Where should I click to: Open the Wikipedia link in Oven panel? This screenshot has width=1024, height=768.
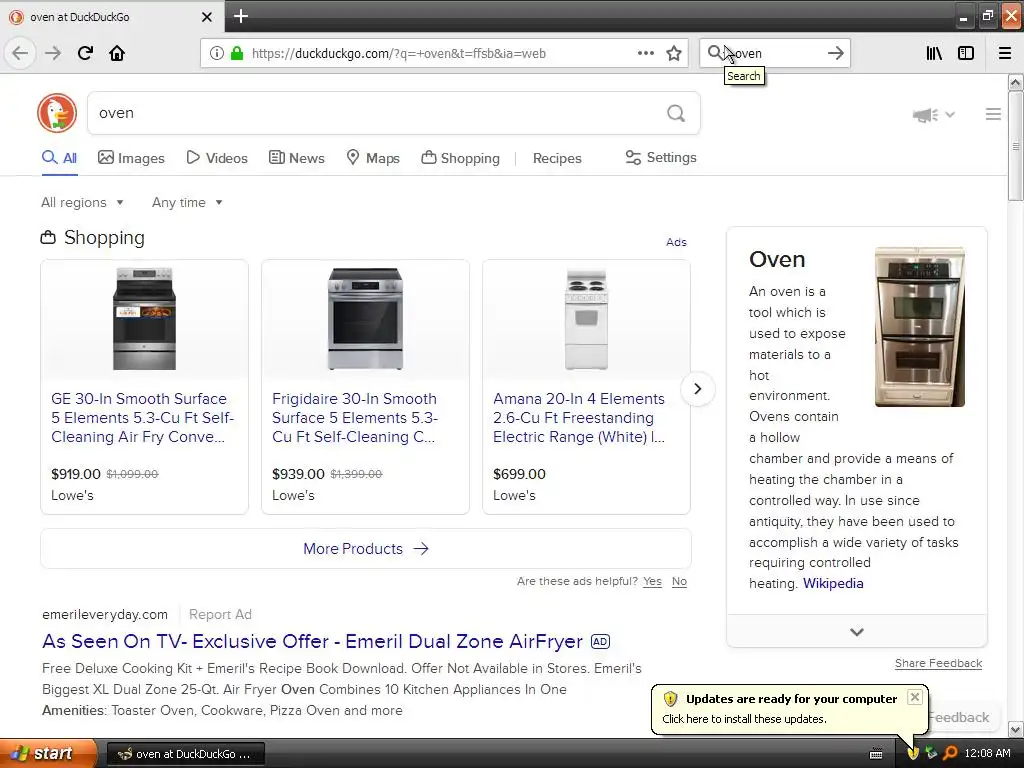[833, 583]
